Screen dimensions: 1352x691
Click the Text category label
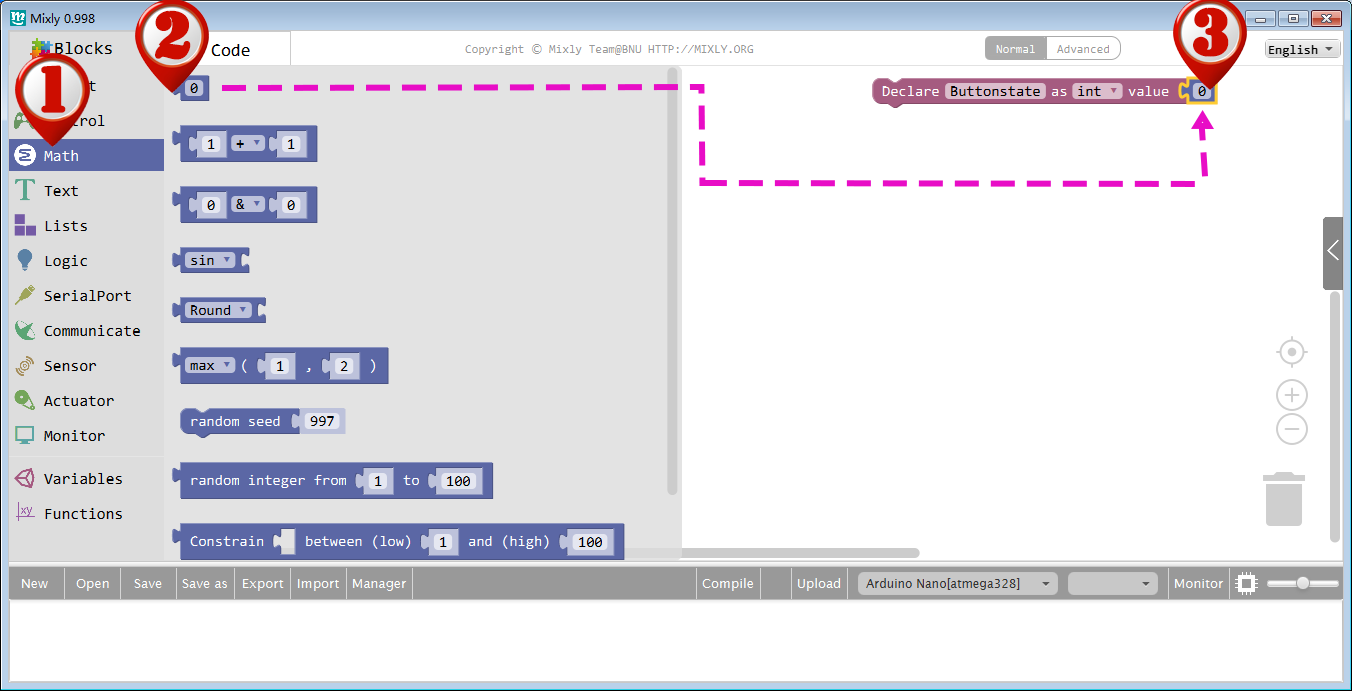coord(61,190)
